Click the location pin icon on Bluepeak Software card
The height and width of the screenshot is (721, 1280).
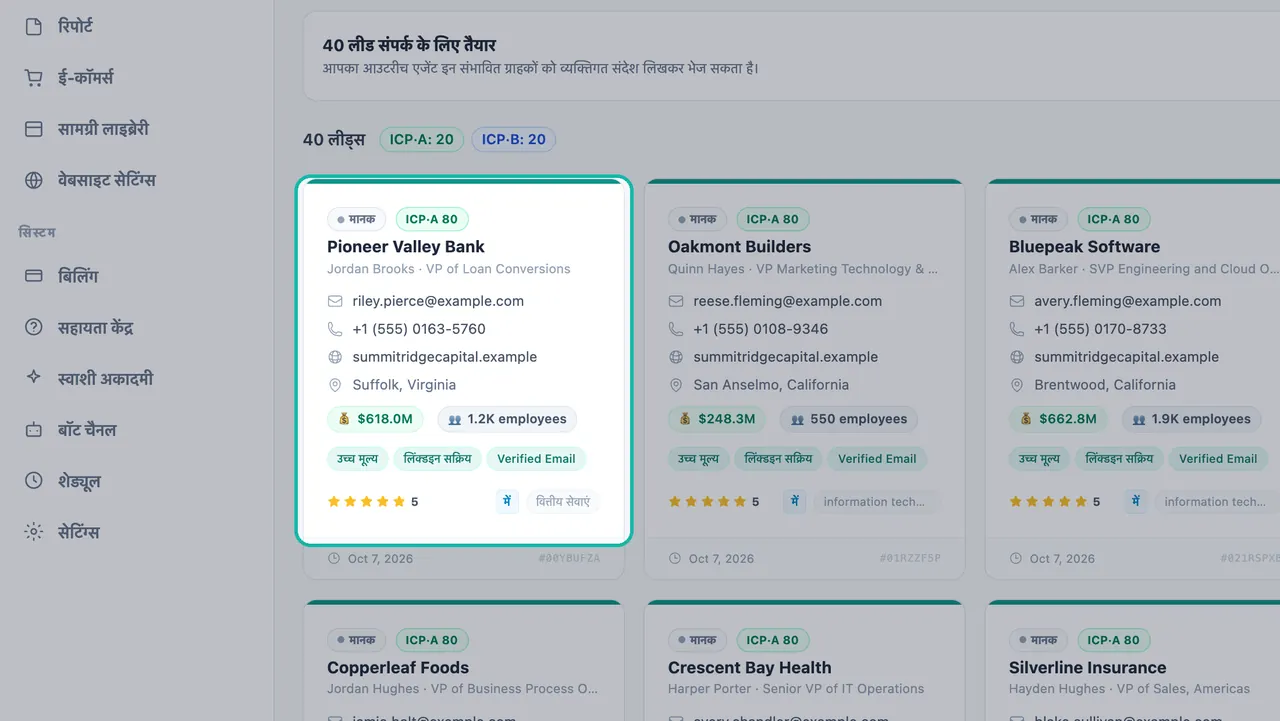click(1017, 385)
